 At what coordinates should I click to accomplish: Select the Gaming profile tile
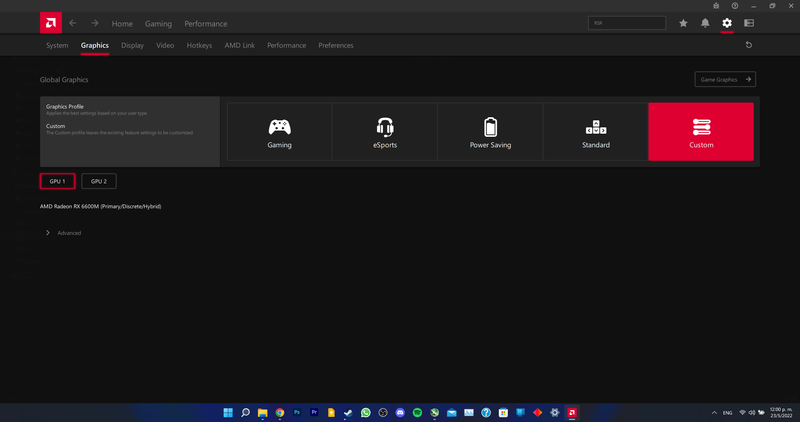(280, 132)
